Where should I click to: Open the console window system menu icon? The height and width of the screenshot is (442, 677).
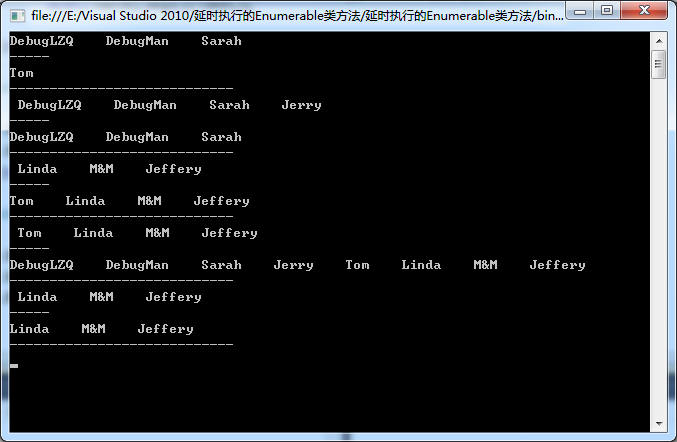[17, 16]
